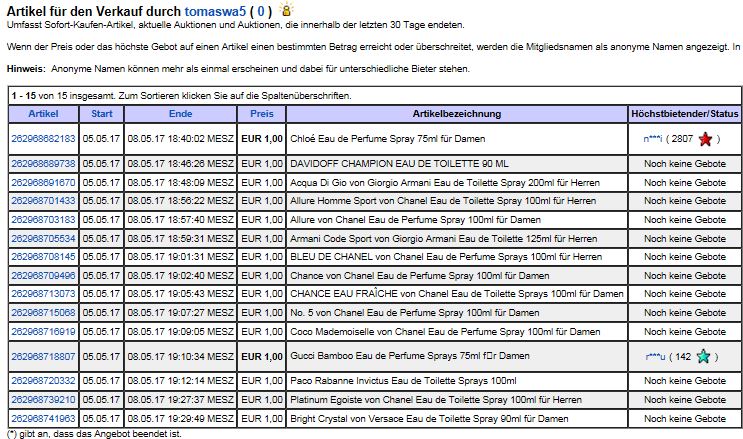Open item 262968703183
Viewport: 743px width, 439px height.
(x=43, y=220)
